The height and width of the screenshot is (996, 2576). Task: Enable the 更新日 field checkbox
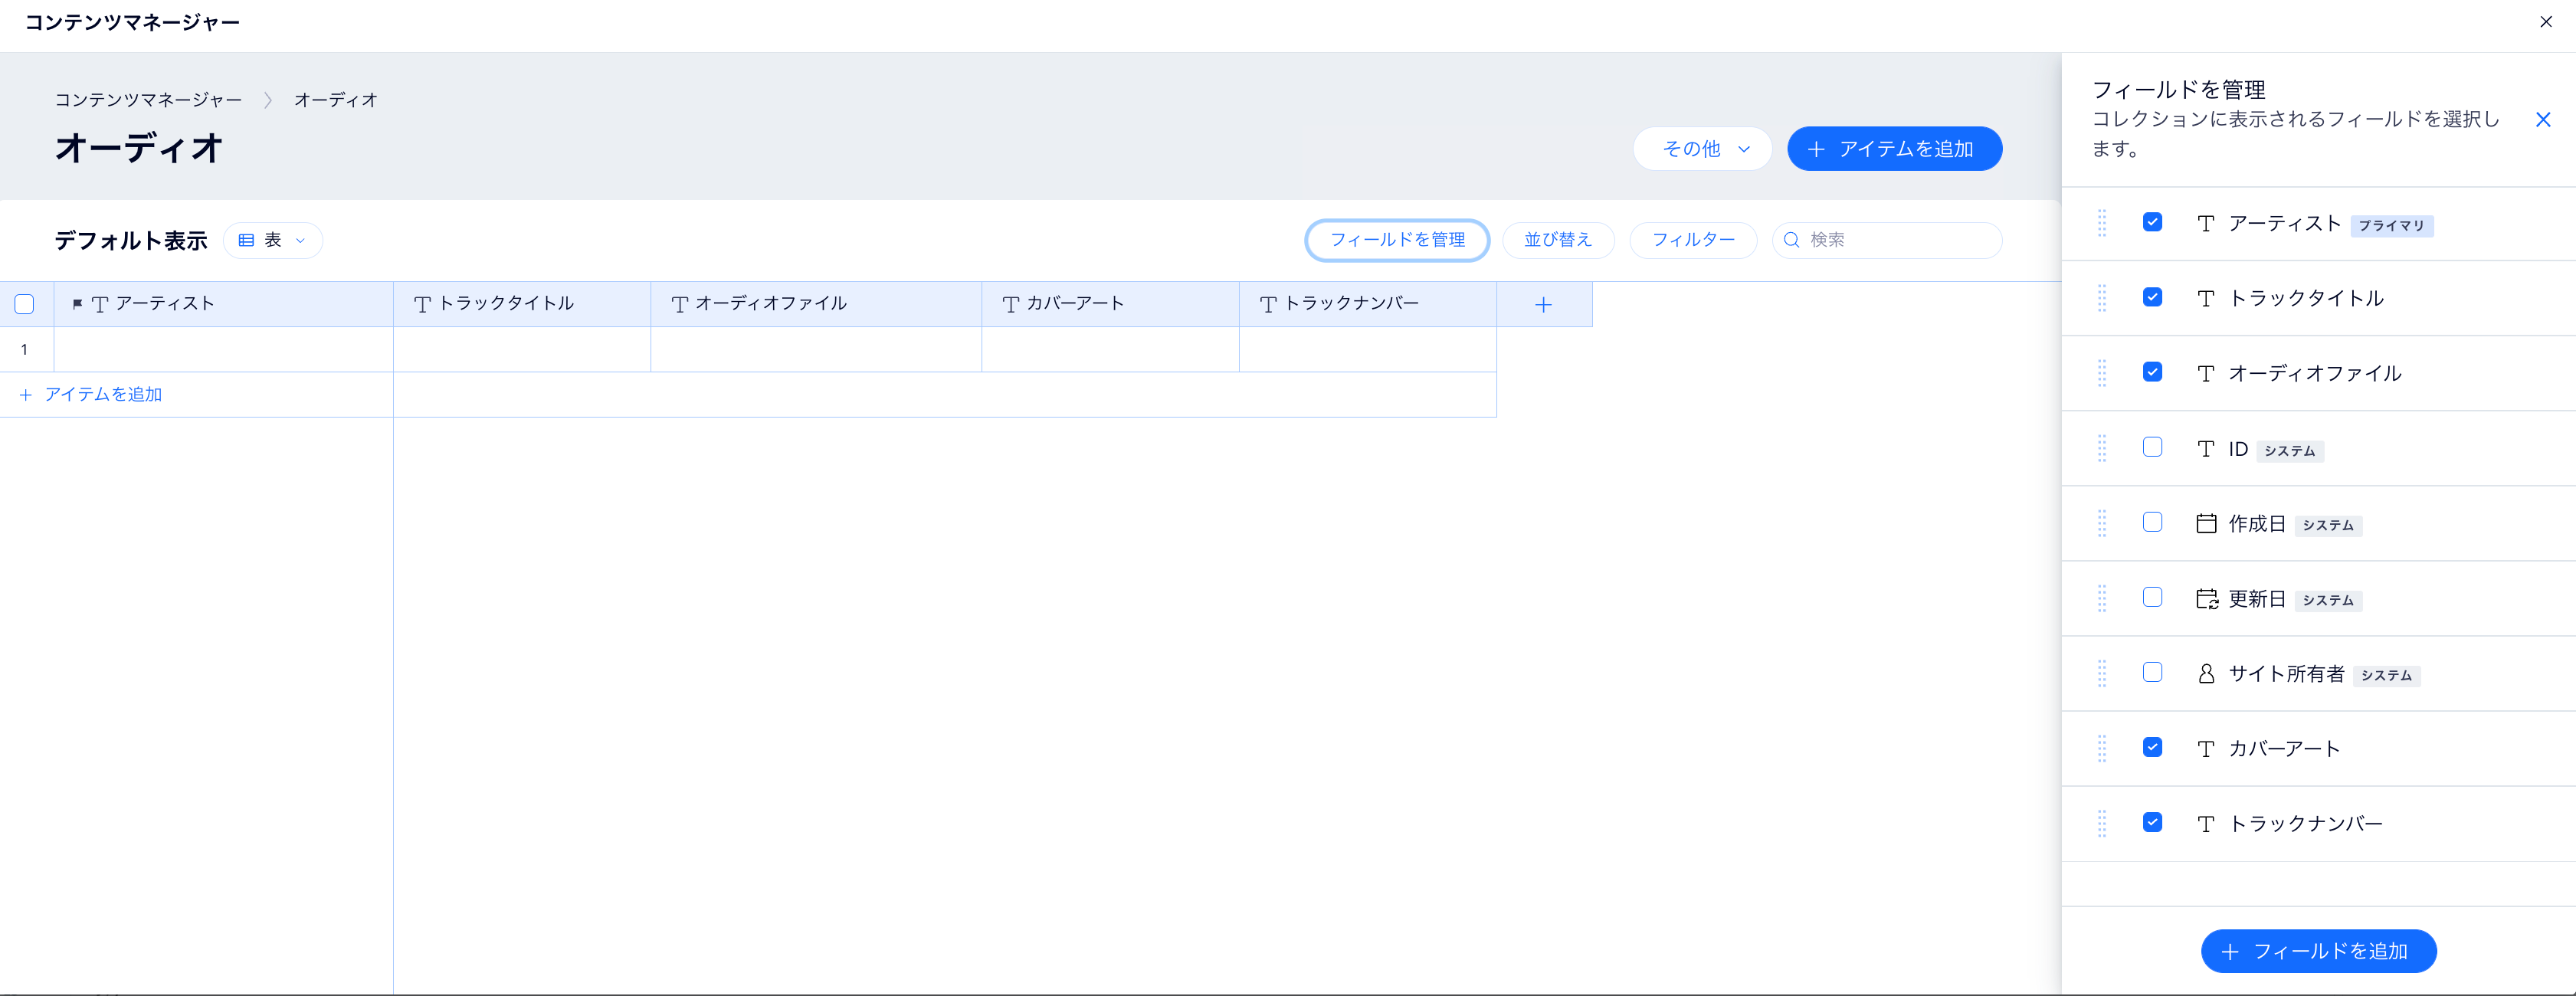pyautogui.click(x=2152, y=597)
